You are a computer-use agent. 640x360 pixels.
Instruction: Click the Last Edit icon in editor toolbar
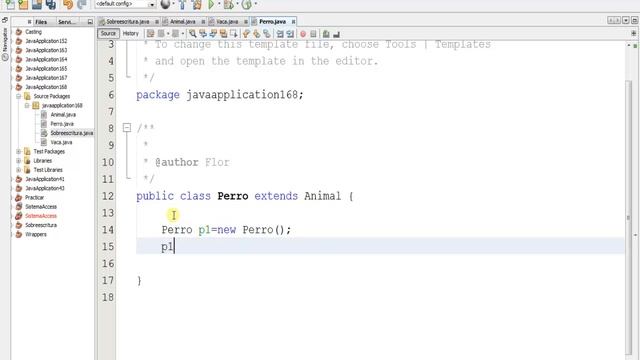[151, 34]
